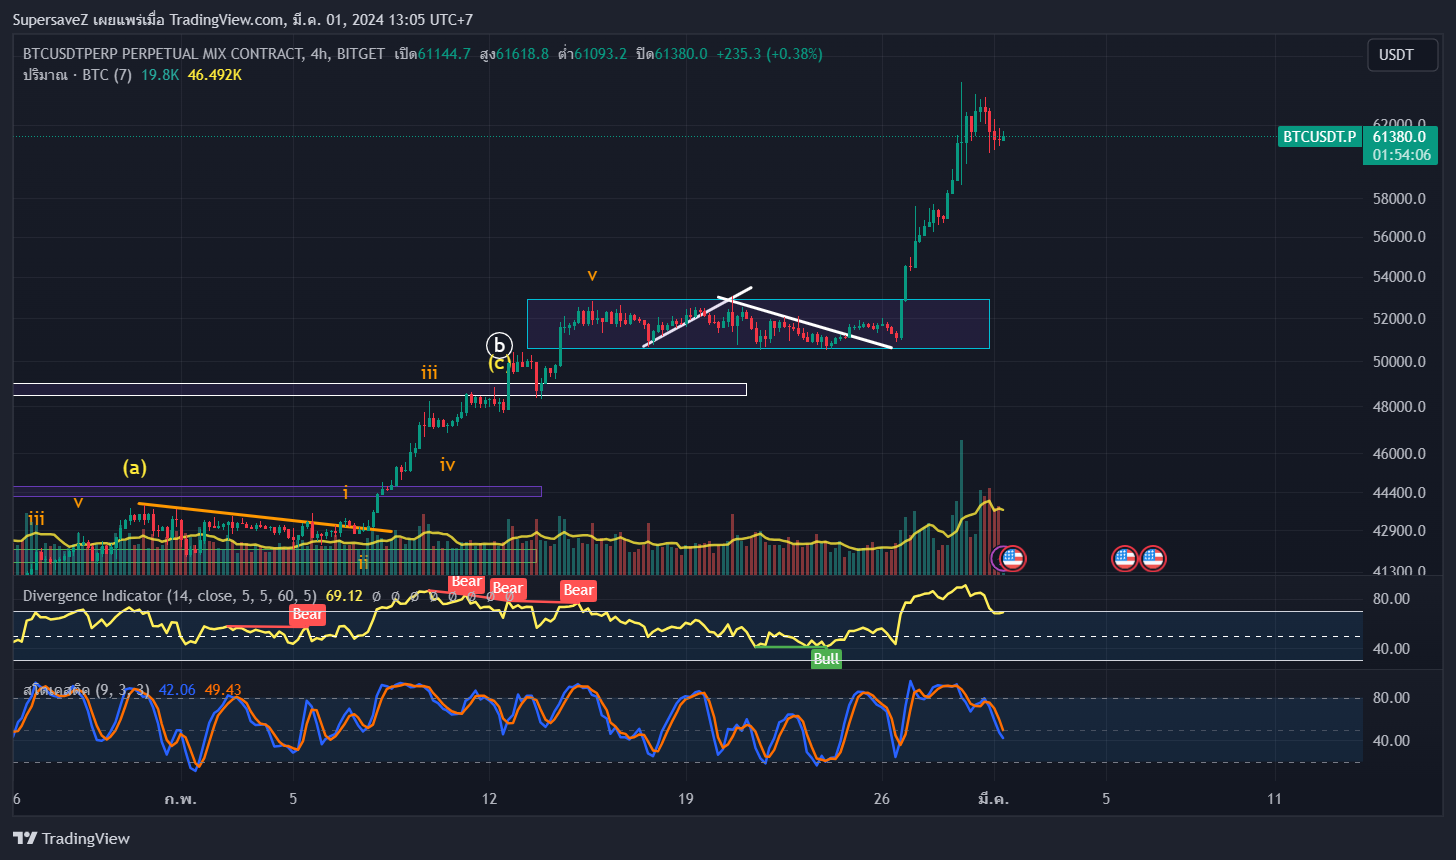The image size is (1456, 860).
Task: Click the green Bull divergence label
Action: 826,659
